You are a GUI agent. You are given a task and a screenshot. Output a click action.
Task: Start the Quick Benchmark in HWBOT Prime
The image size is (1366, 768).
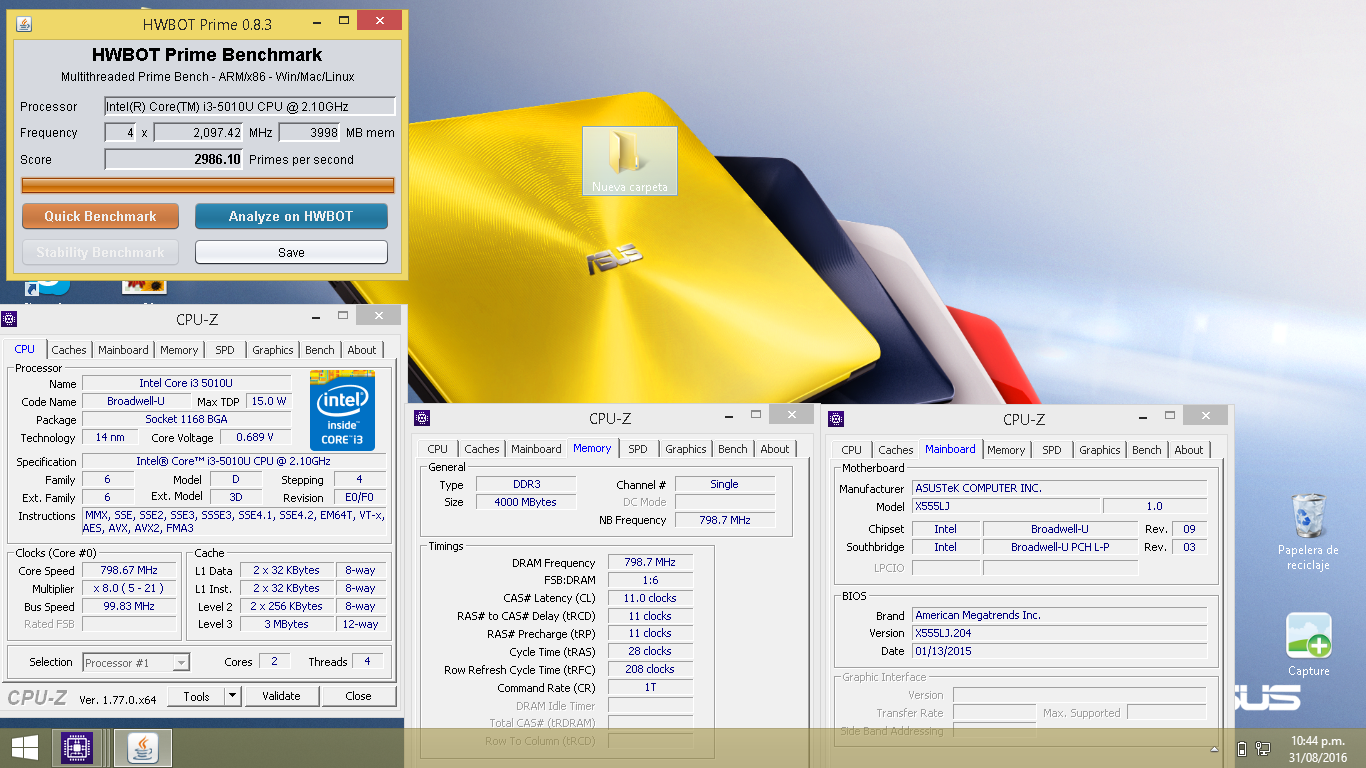pyautogui.click(x=100, y=216)
